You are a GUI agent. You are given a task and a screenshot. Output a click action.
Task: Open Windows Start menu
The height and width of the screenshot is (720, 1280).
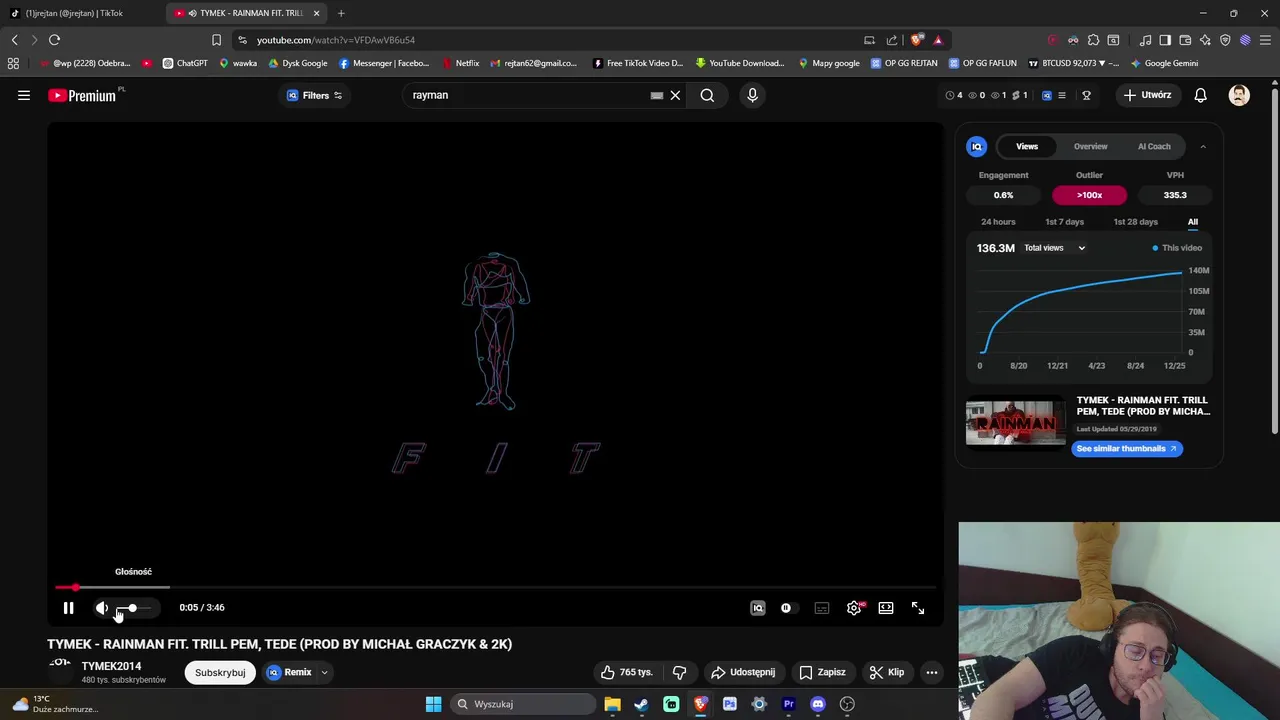point(433,704)
